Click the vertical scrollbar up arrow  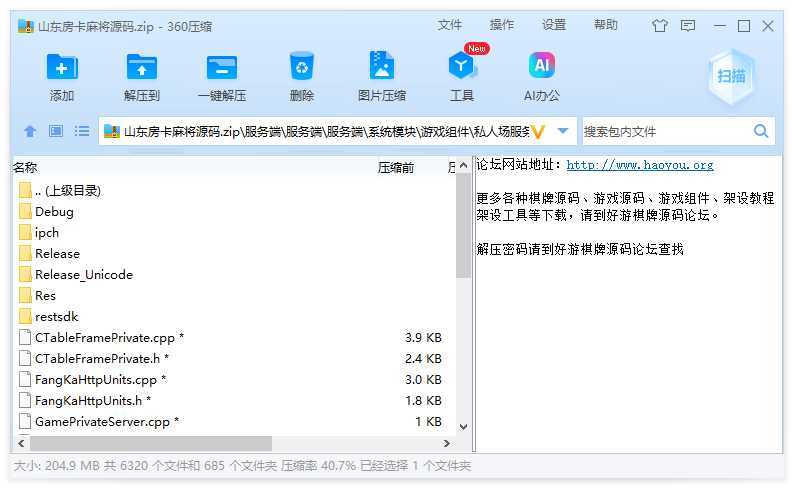tap(463, 166)
